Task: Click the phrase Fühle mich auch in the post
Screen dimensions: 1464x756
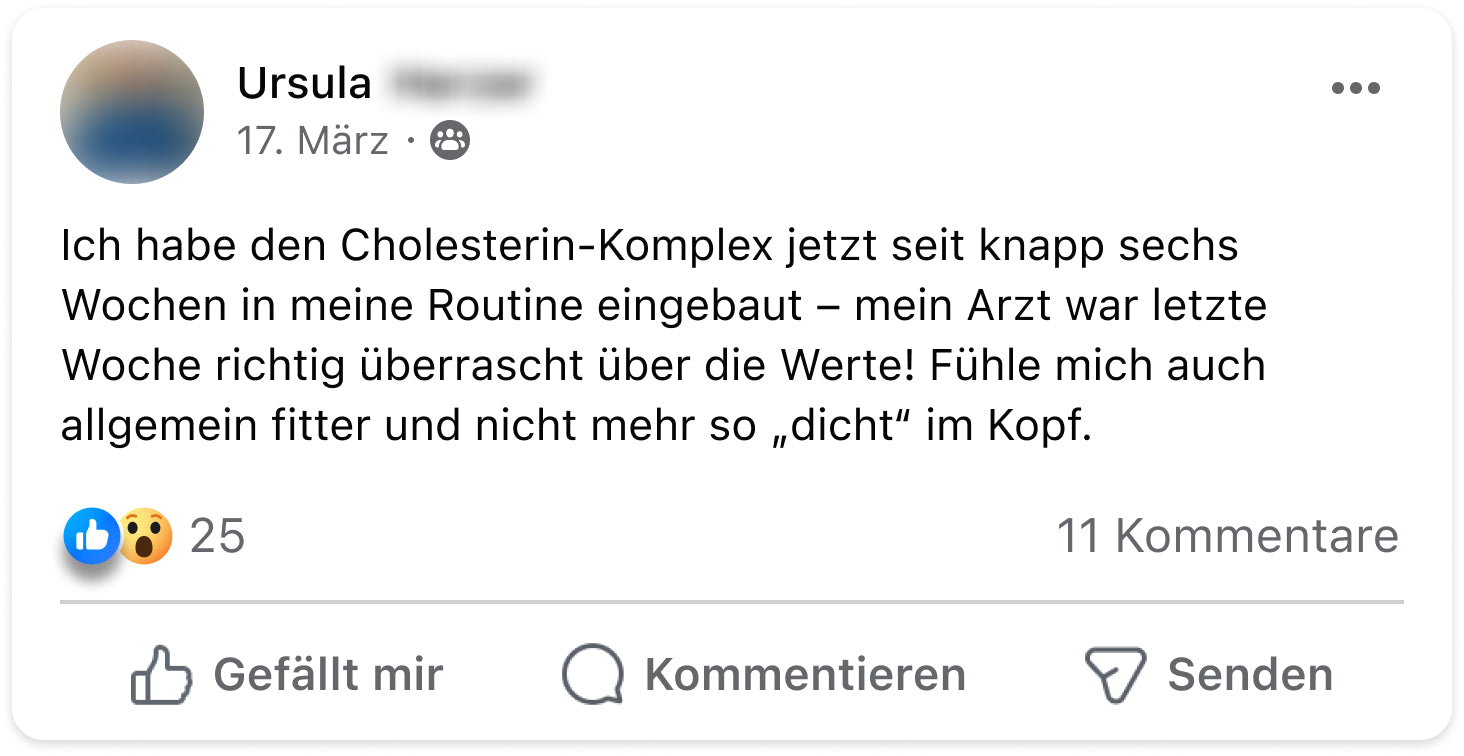Action: (1097, 367)
